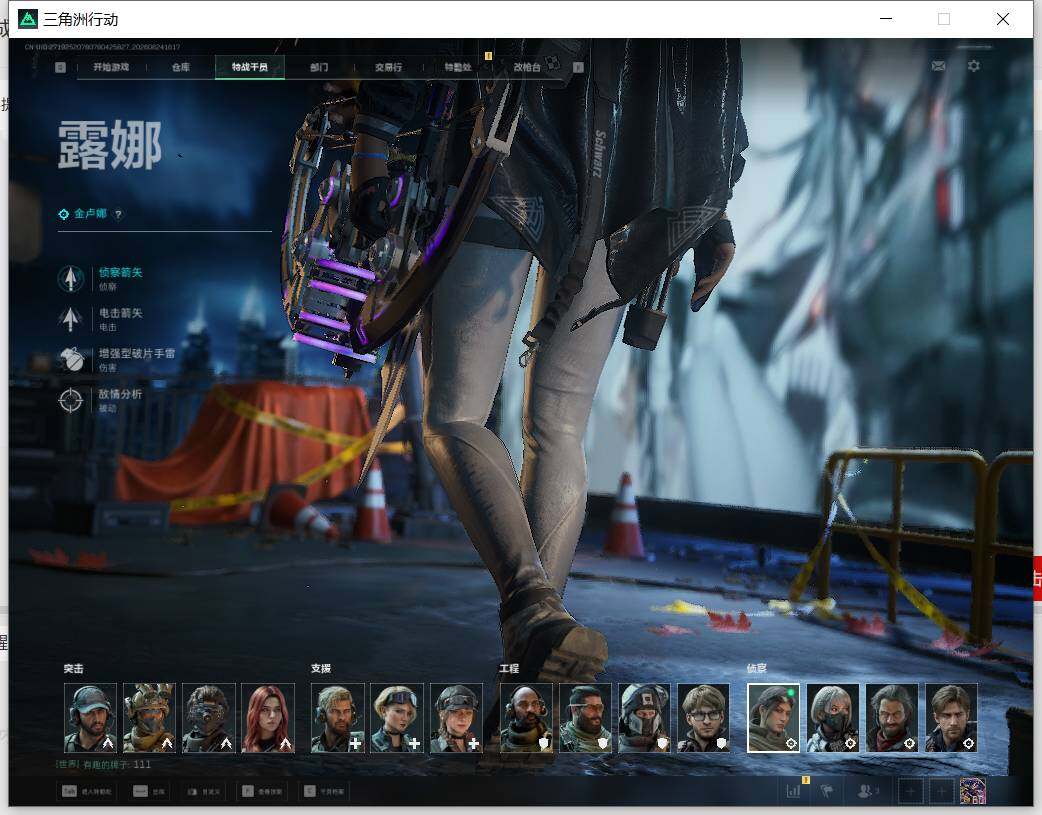Screen dimensions: 1042x815
Task: Click the previous-tab arrow left of 开始游戏
Action: click(60, 67)
